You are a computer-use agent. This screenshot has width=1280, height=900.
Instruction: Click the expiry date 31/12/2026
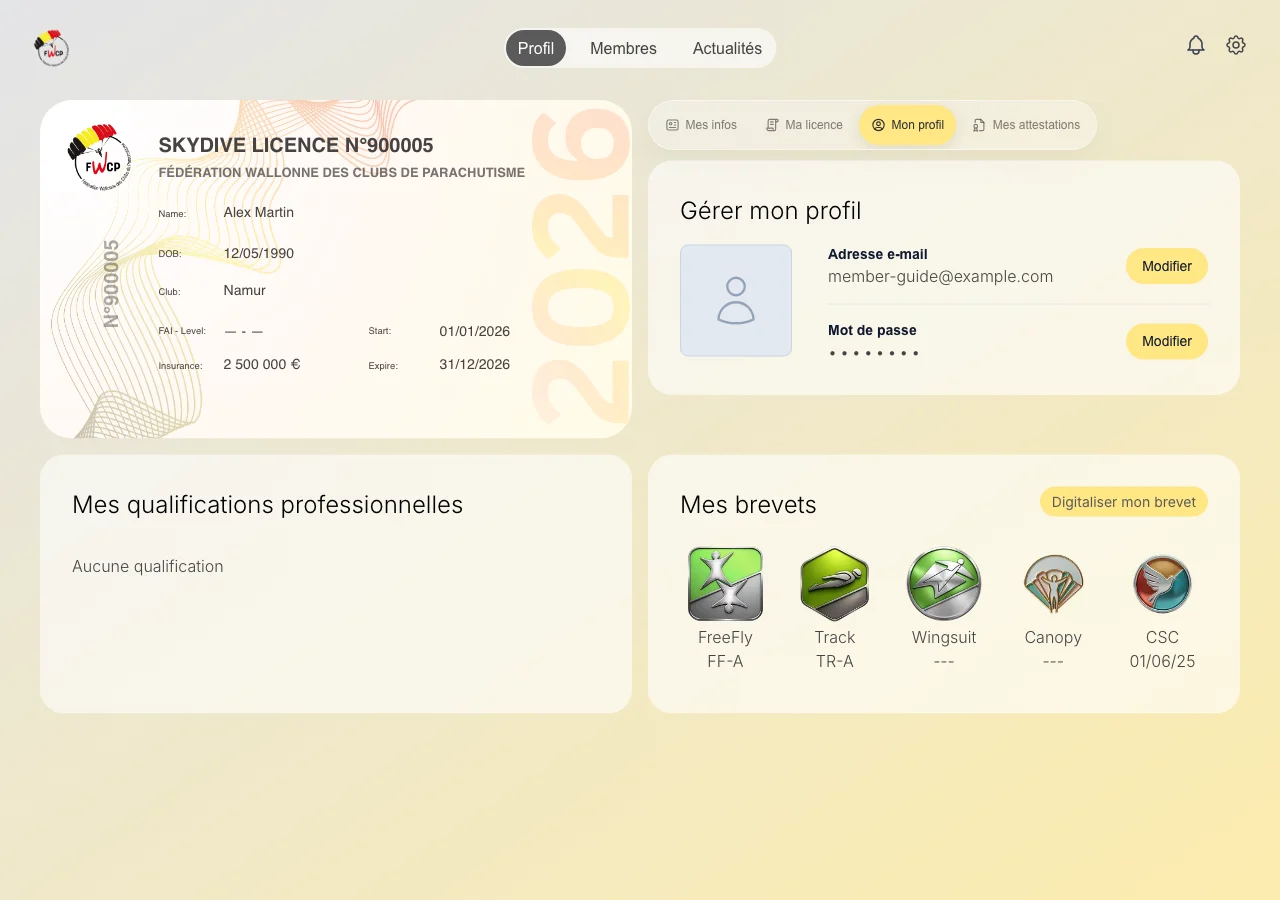475,364
